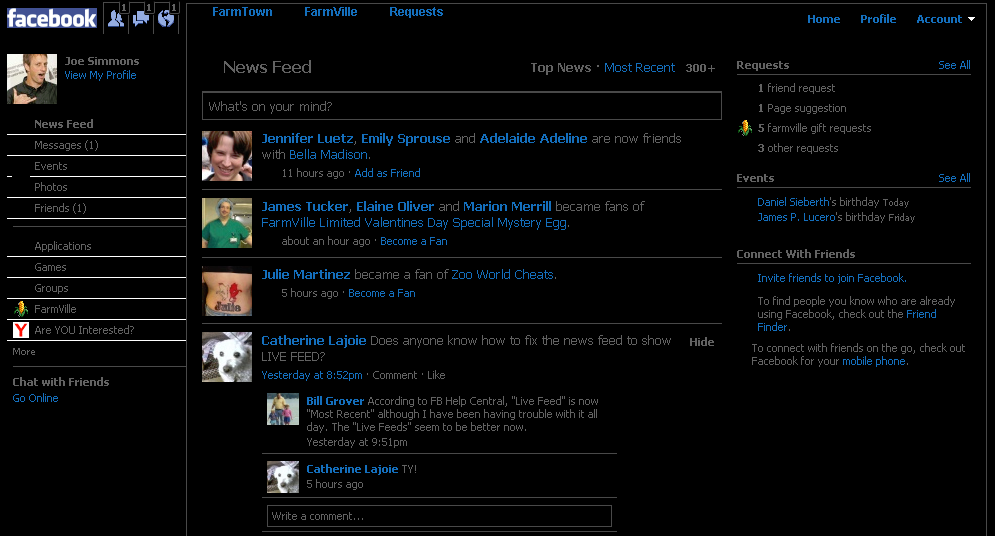The image size is (995, 536).
Task: Click Invite friends to join Facebook
Action: tap(831, 278)
